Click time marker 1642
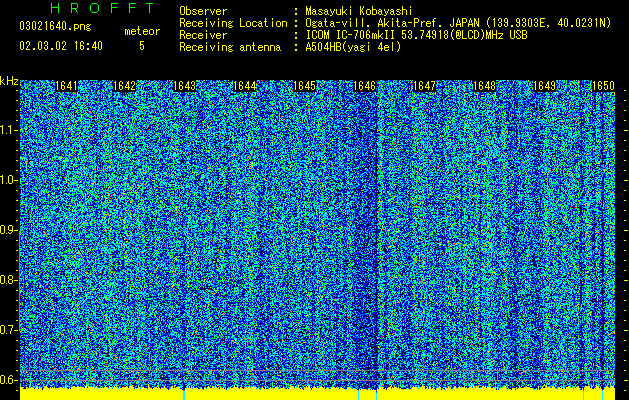The height and width of the screenshot is (400, 629). click(125, 86)
